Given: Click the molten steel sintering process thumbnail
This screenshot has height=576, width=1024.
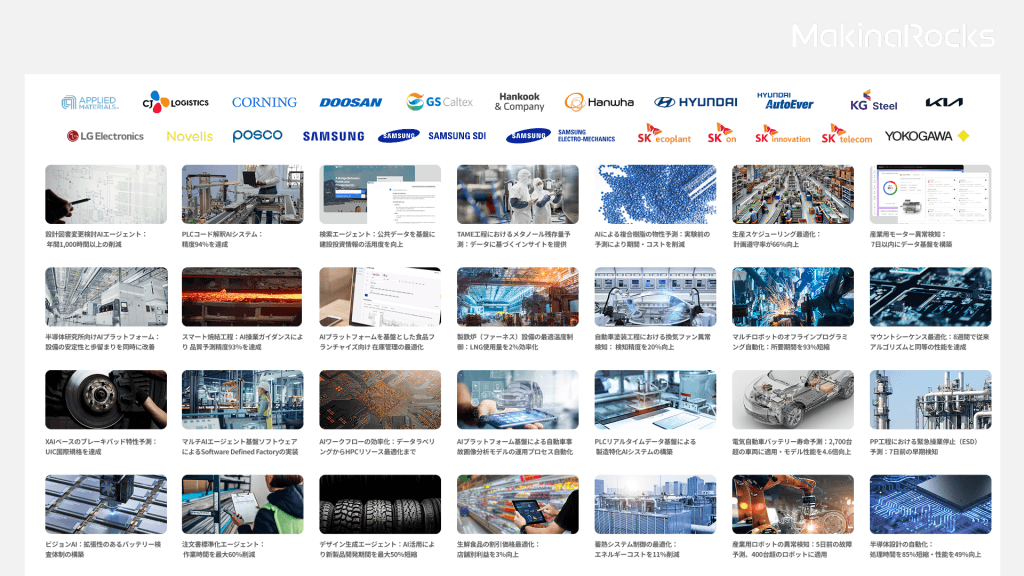Looking at the screenshot, I should (x=242, y=297).
